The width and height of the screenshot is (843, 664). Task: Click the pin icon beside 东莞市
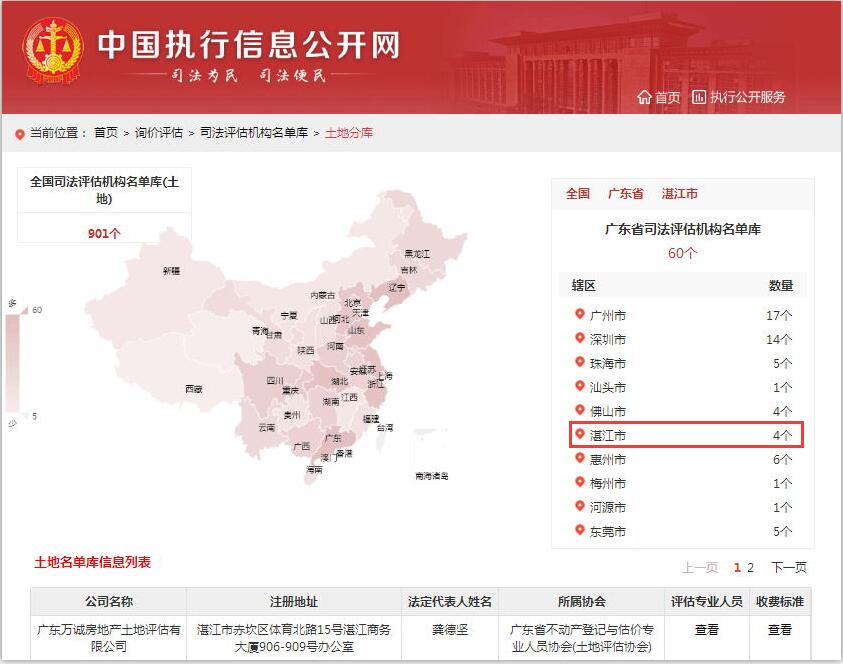[580, 530]
